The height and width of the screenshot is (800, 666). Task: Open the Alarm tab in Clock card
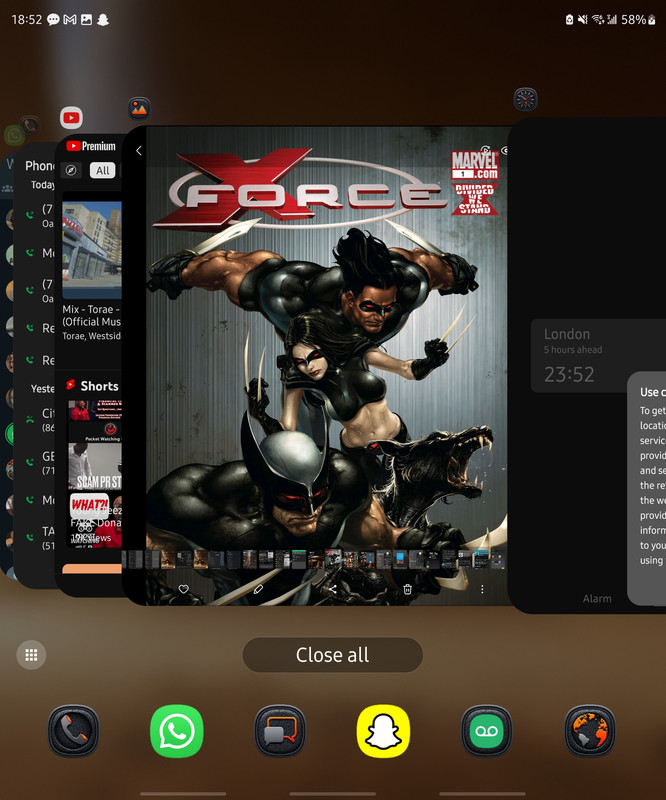(x=597, y=598)
